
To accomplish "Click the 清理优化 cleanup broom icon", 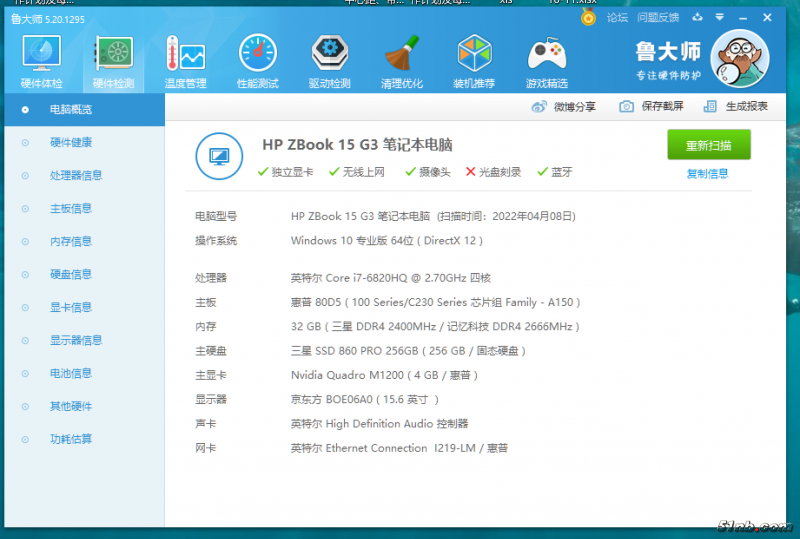I will click(401, 59).
